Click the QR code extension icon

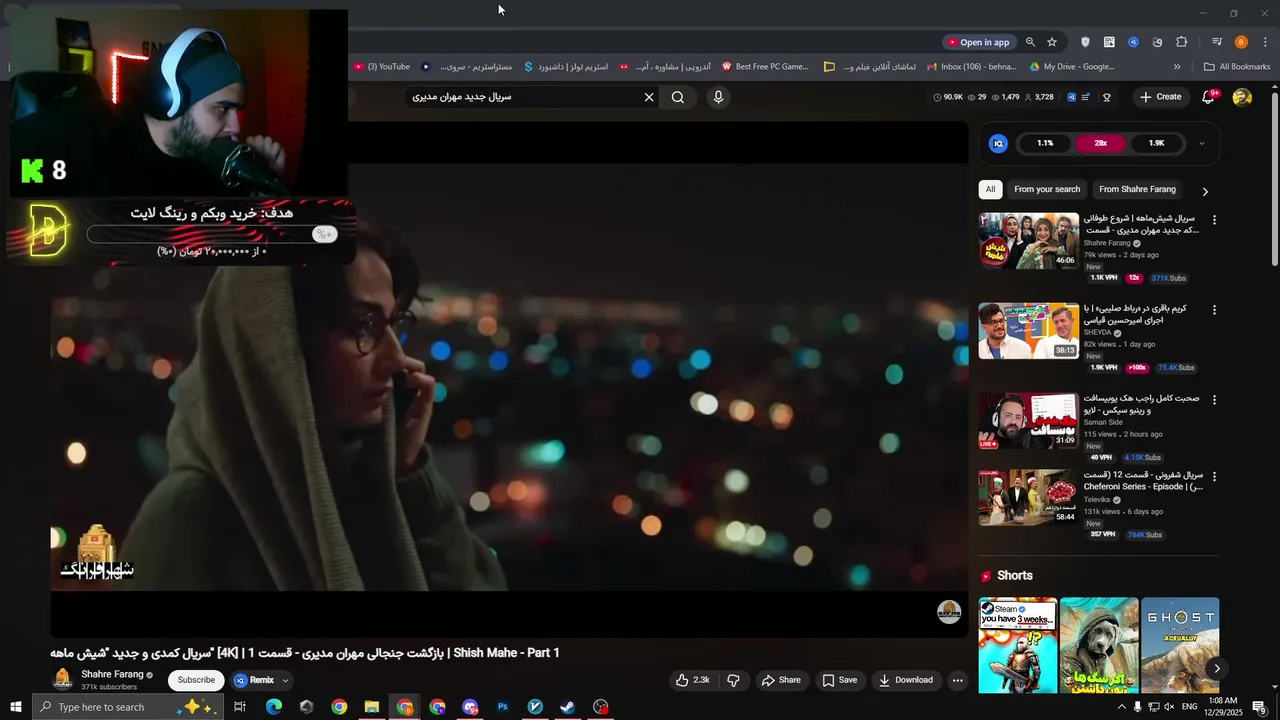(1109, 42)
